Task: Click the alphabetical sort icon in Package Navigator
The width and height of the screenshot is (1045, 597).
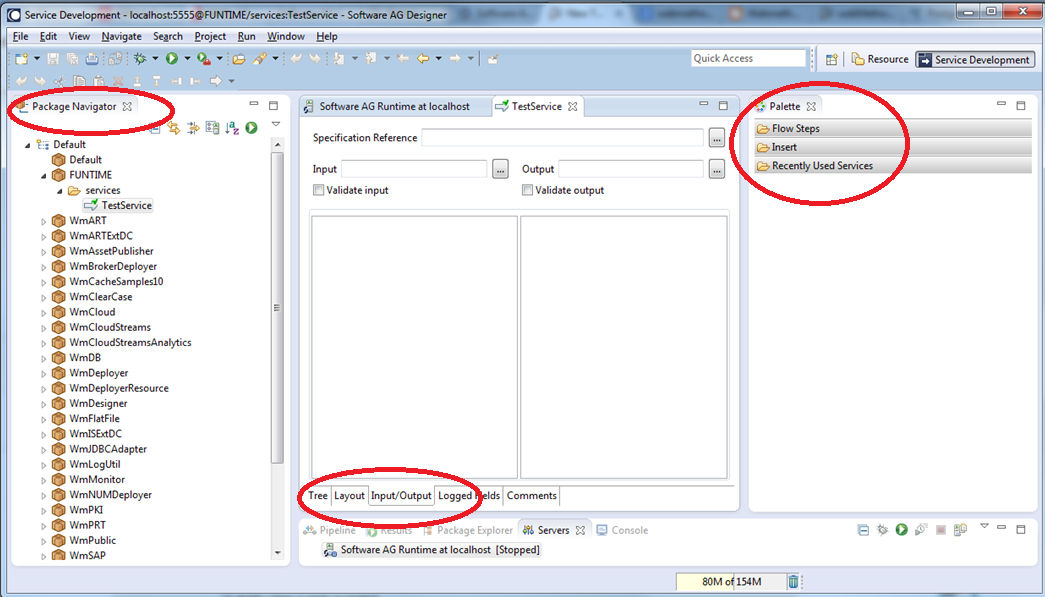Action: 231,127
